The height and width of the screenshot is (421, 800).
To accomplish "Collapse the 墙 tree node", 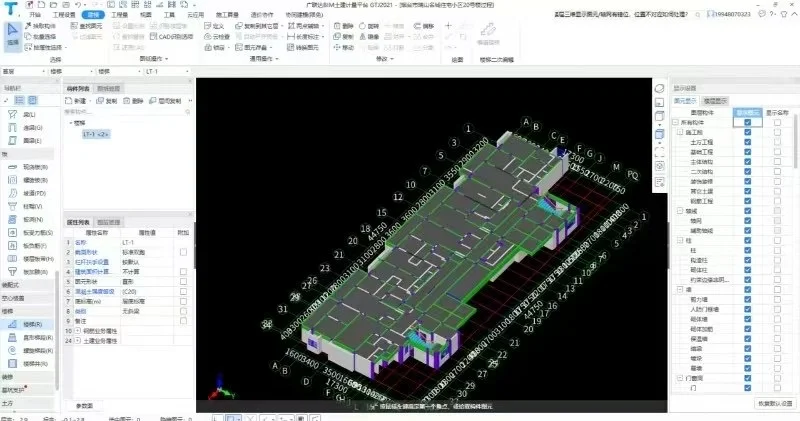I will click(x=680, y=289).
